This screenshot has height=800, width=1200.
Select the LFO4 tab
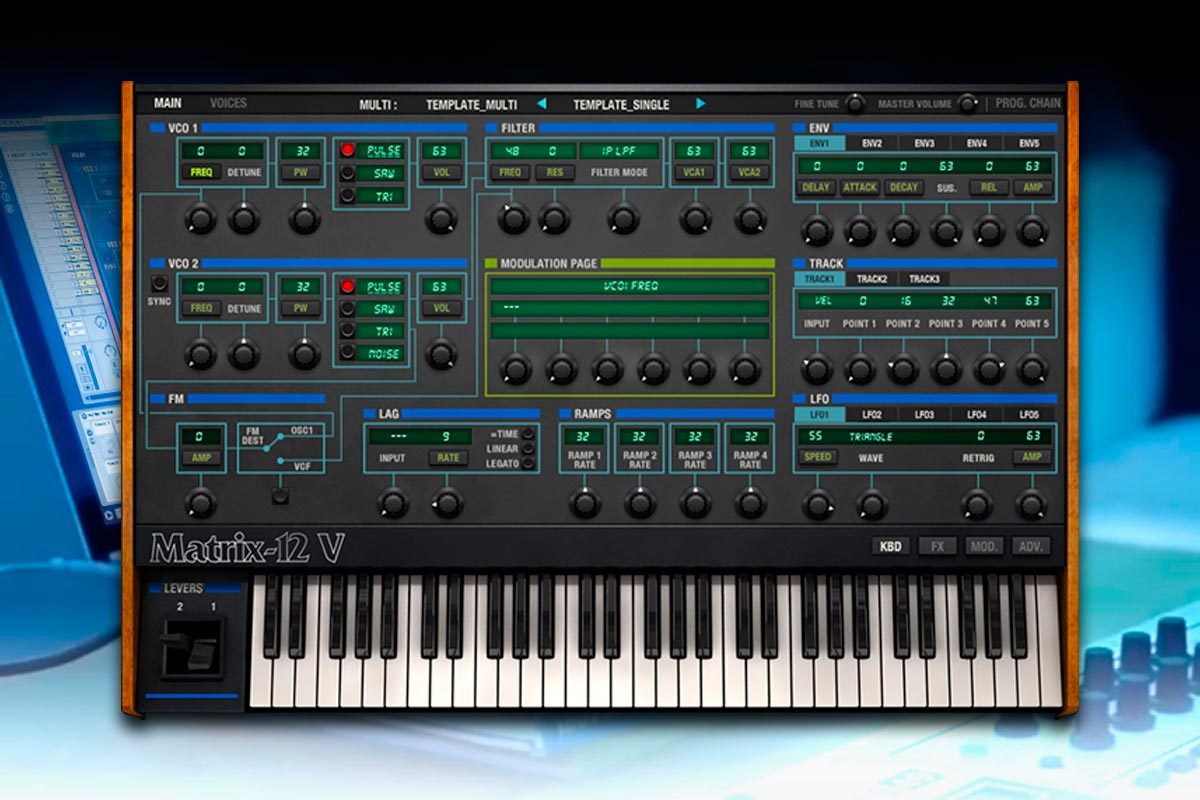pyautogui.click(x=976, y=414)
